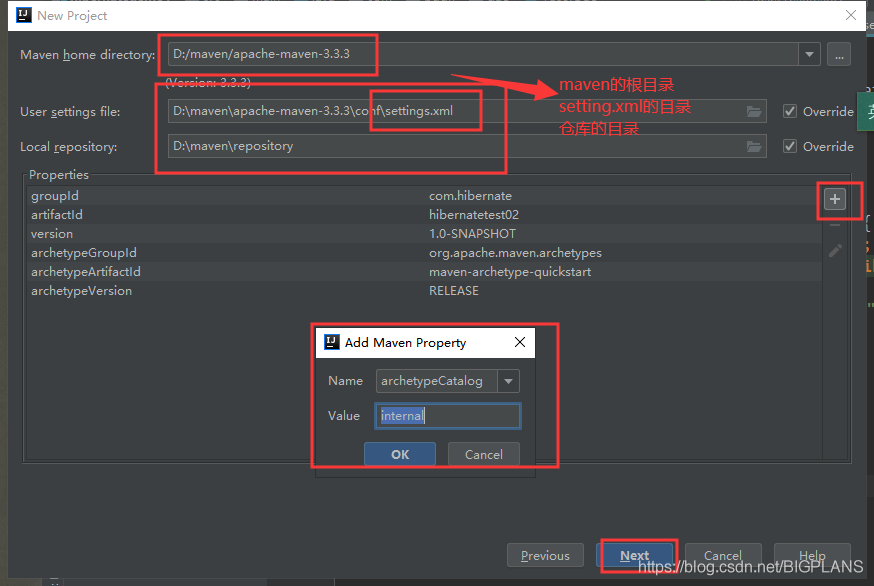Confirm with OK in Add Maven Property
The width and height of the screenshot is (874, 586).
[x=400, y=454]
